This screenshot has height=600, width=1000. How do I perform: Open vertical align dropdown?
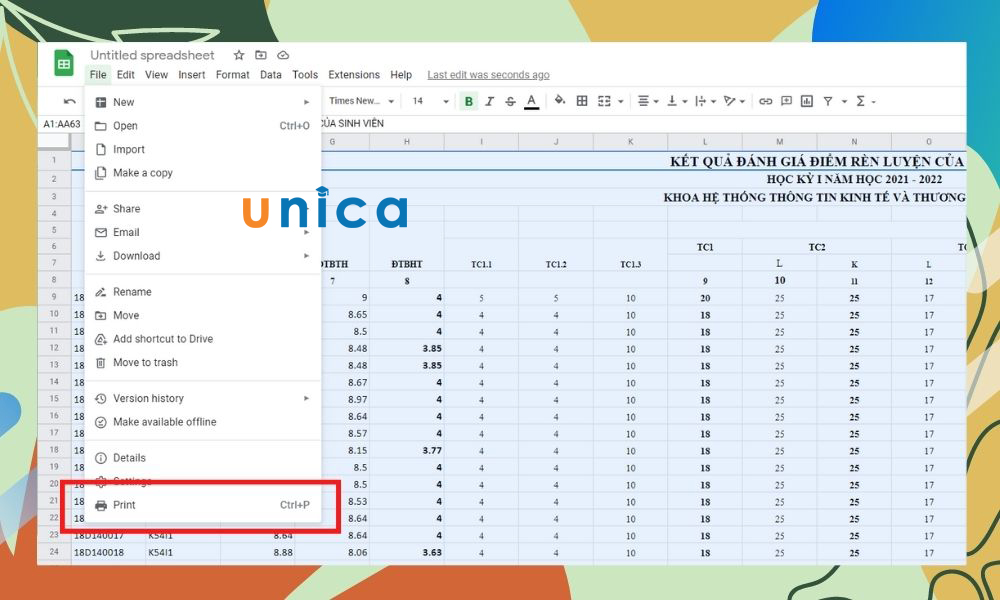pyautogui.click(x=677, y=101)
